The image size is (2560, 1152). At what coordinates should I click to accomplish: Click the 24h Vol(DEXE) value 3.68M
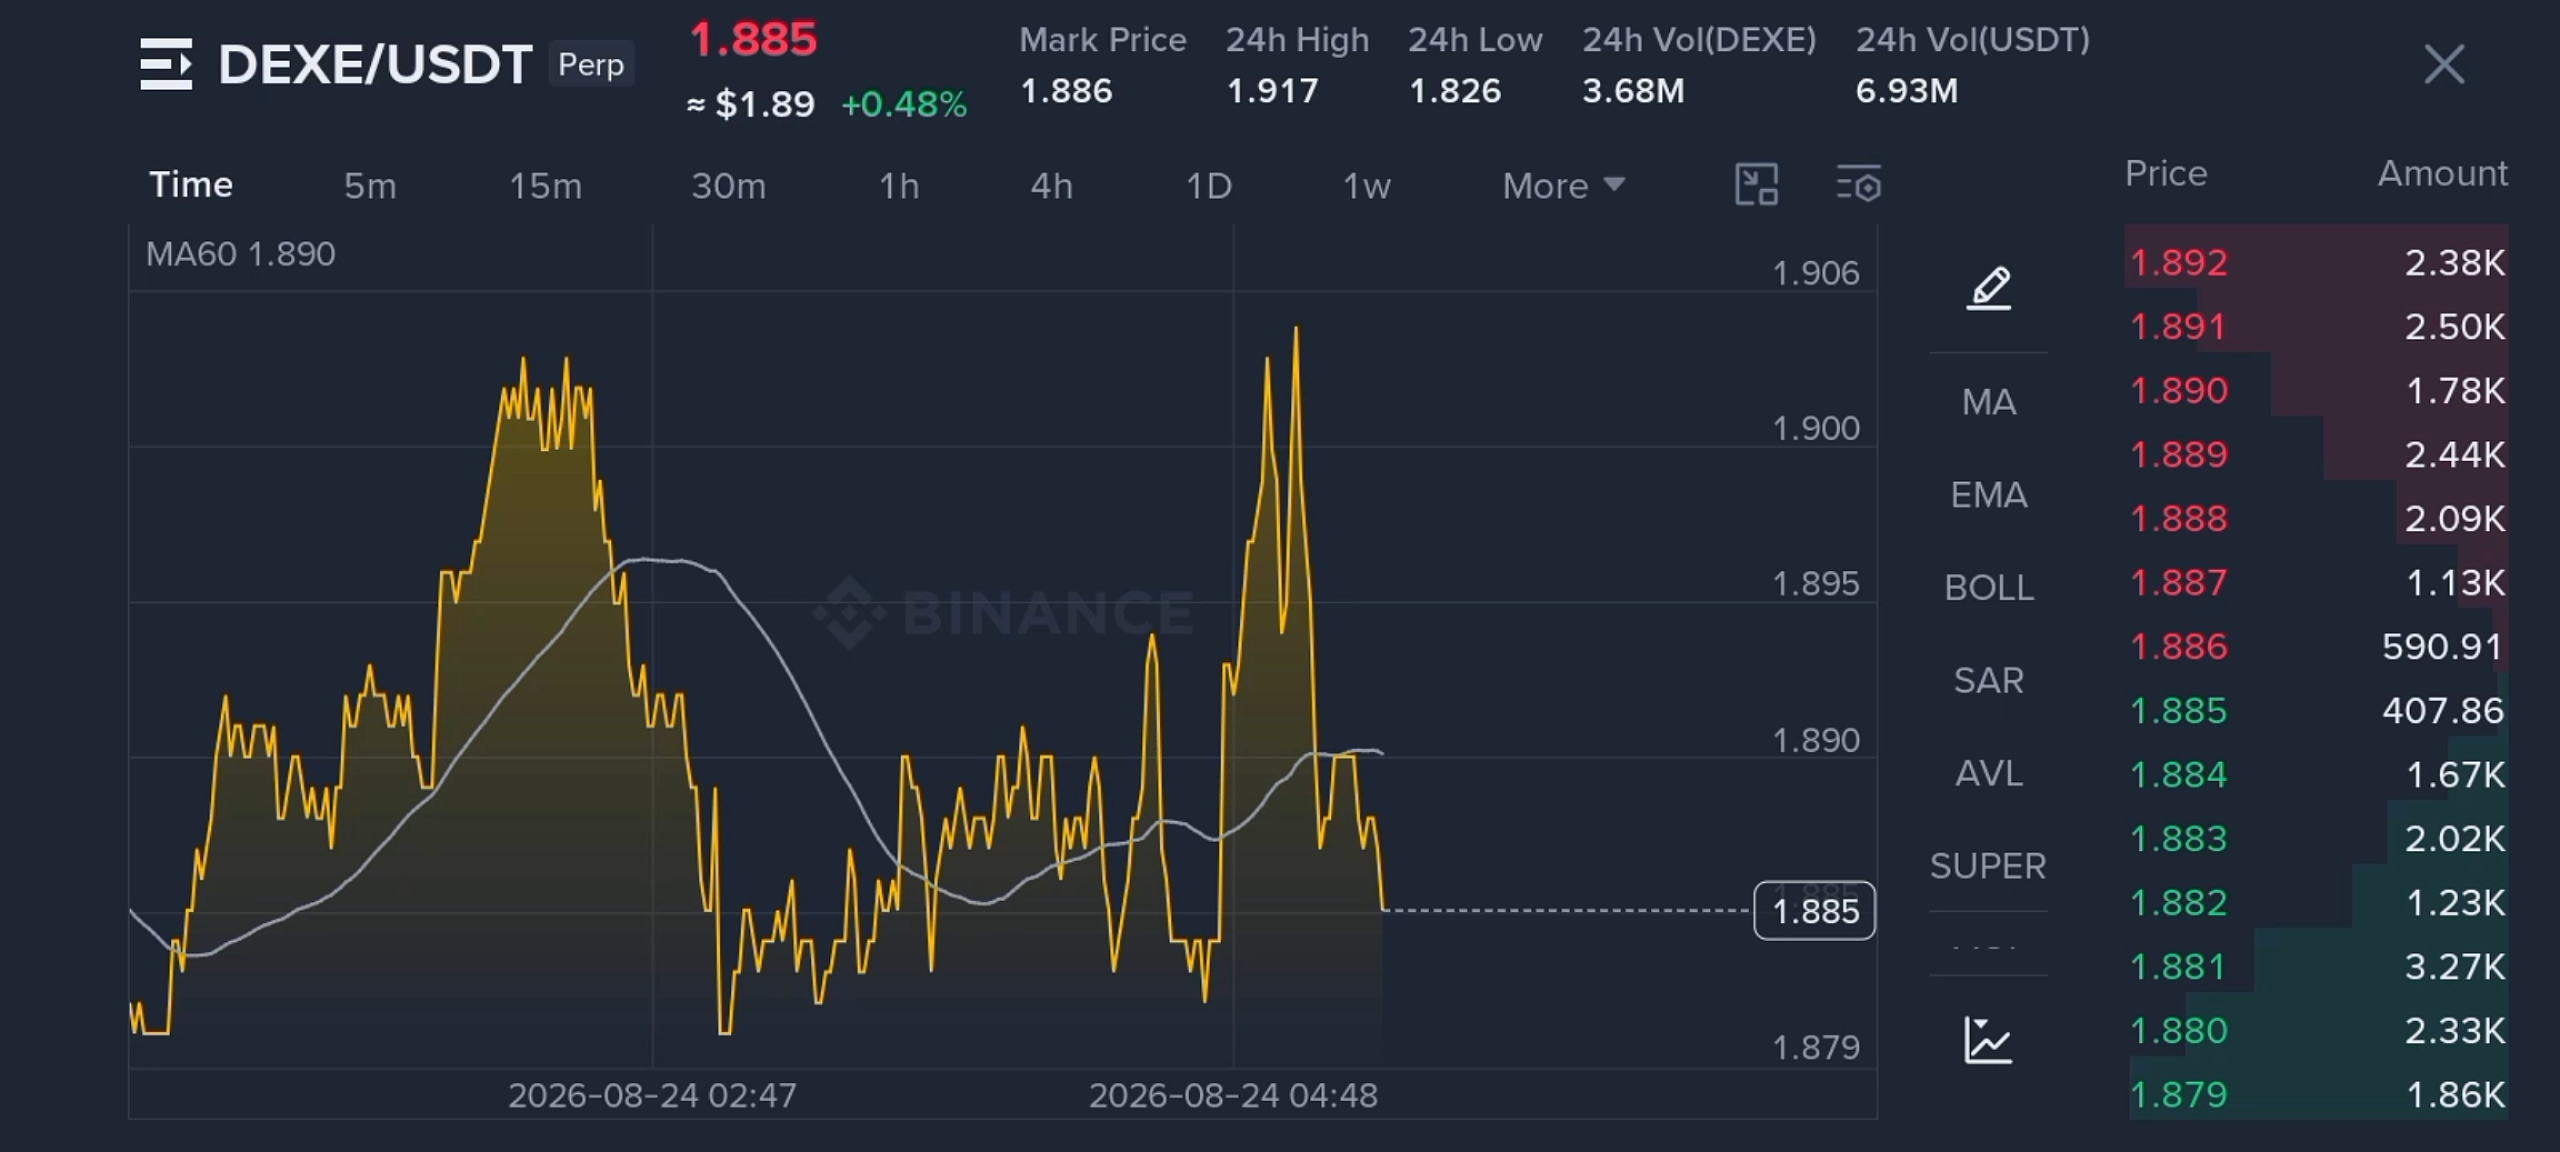pos(1633,91)
